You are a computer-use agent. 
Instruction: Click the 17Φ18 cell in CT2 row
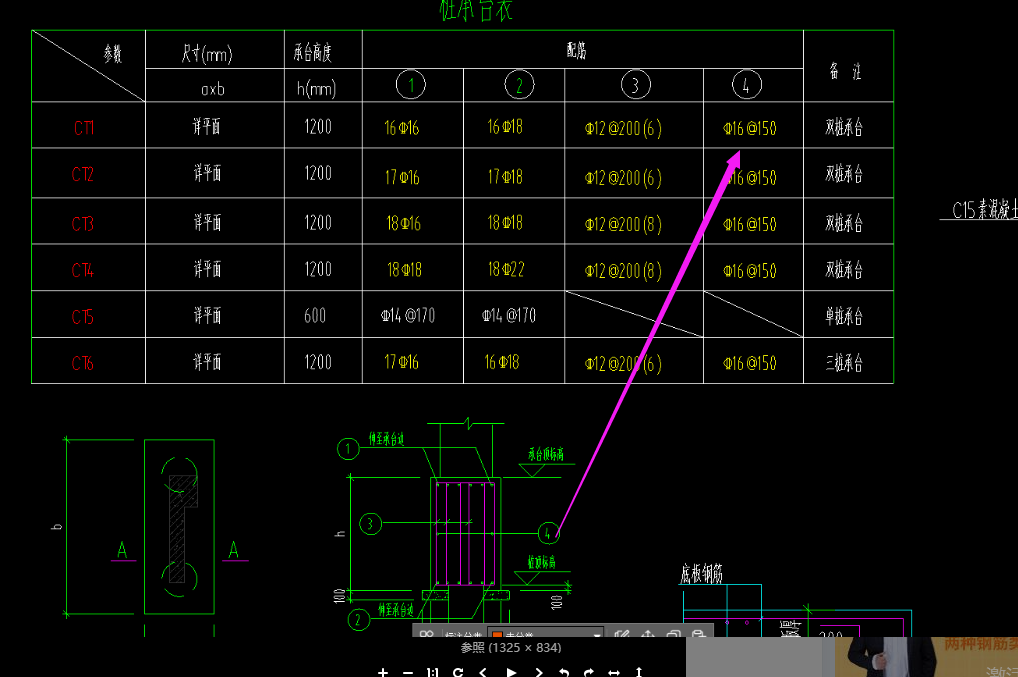click(505, 177)
